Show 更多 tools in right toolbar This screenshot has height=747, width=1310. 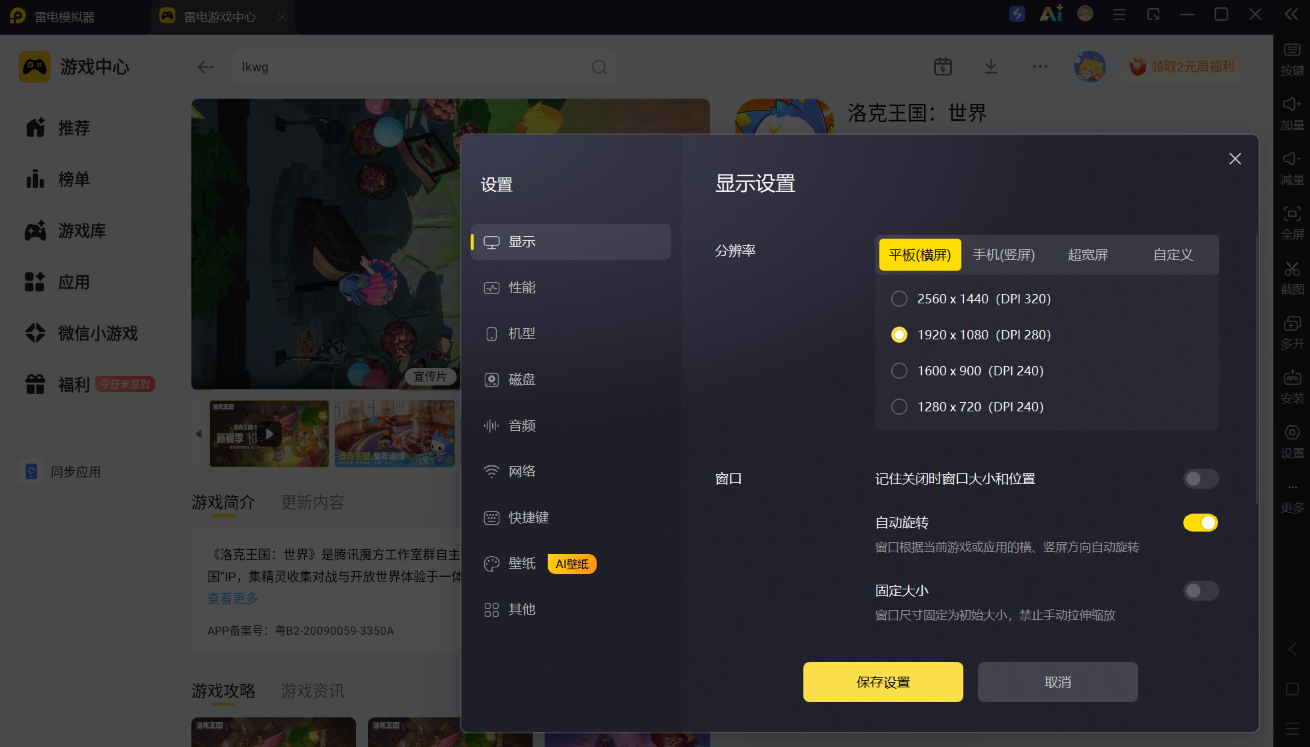[1292, 497]
